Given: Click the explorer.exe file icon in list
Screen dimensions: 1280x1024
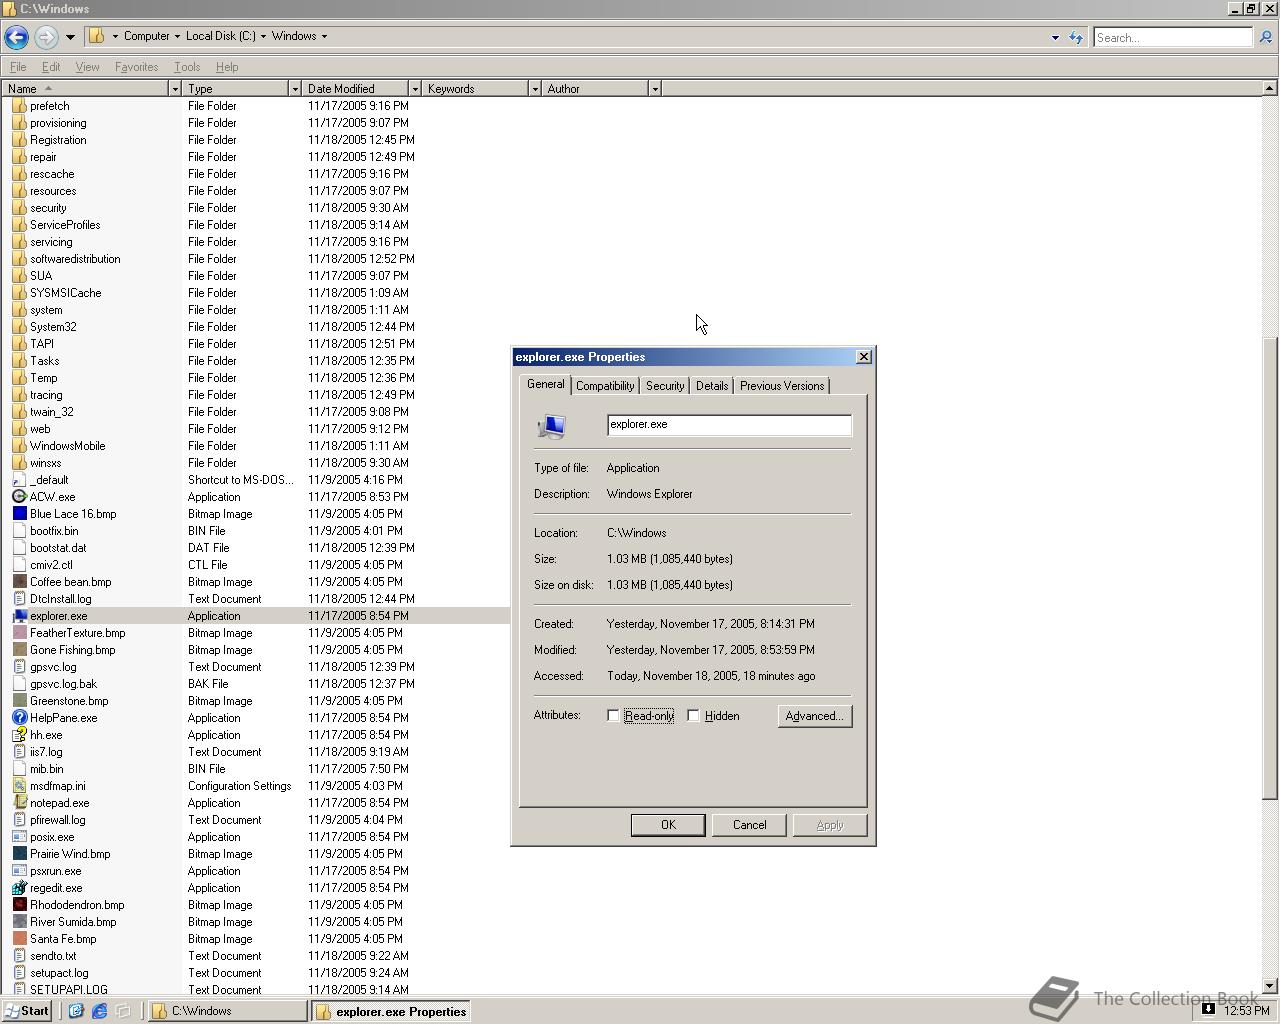Looking at the screenshot, I should (x=19, y=616).
